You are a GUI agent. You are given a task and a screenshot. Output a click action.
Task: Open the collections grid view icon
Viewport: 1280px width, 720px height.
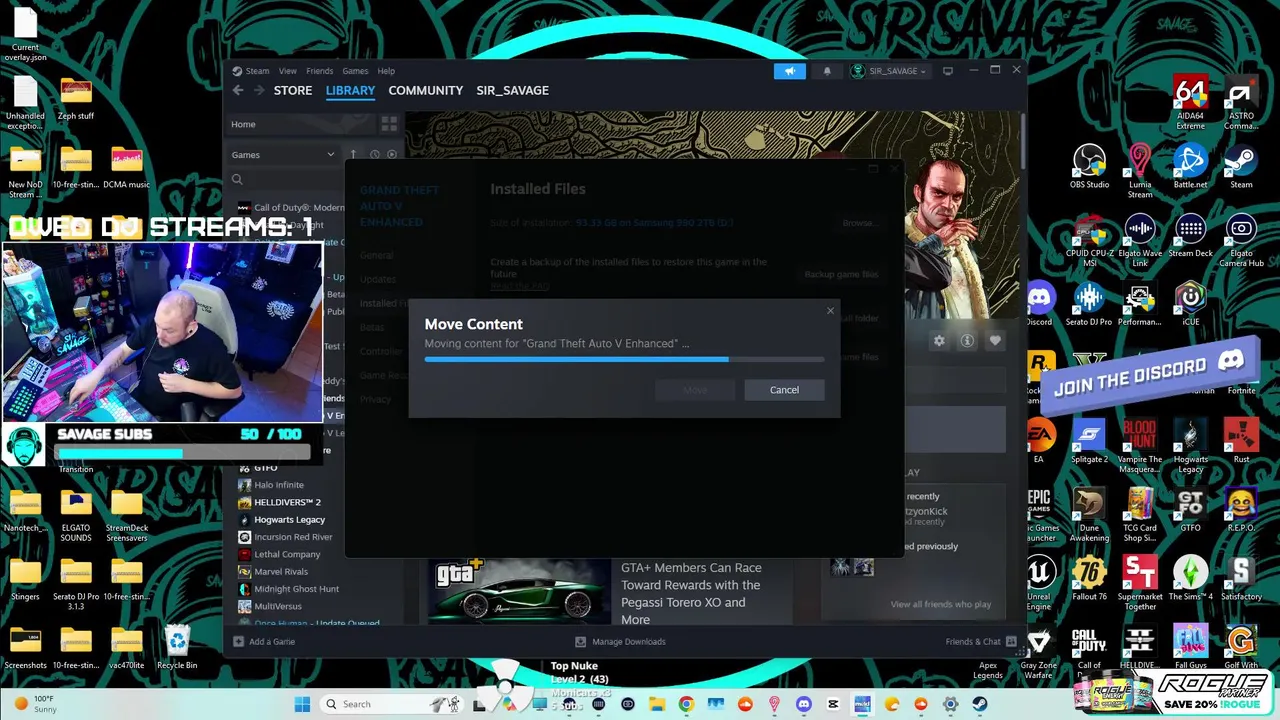coord(389,124)
